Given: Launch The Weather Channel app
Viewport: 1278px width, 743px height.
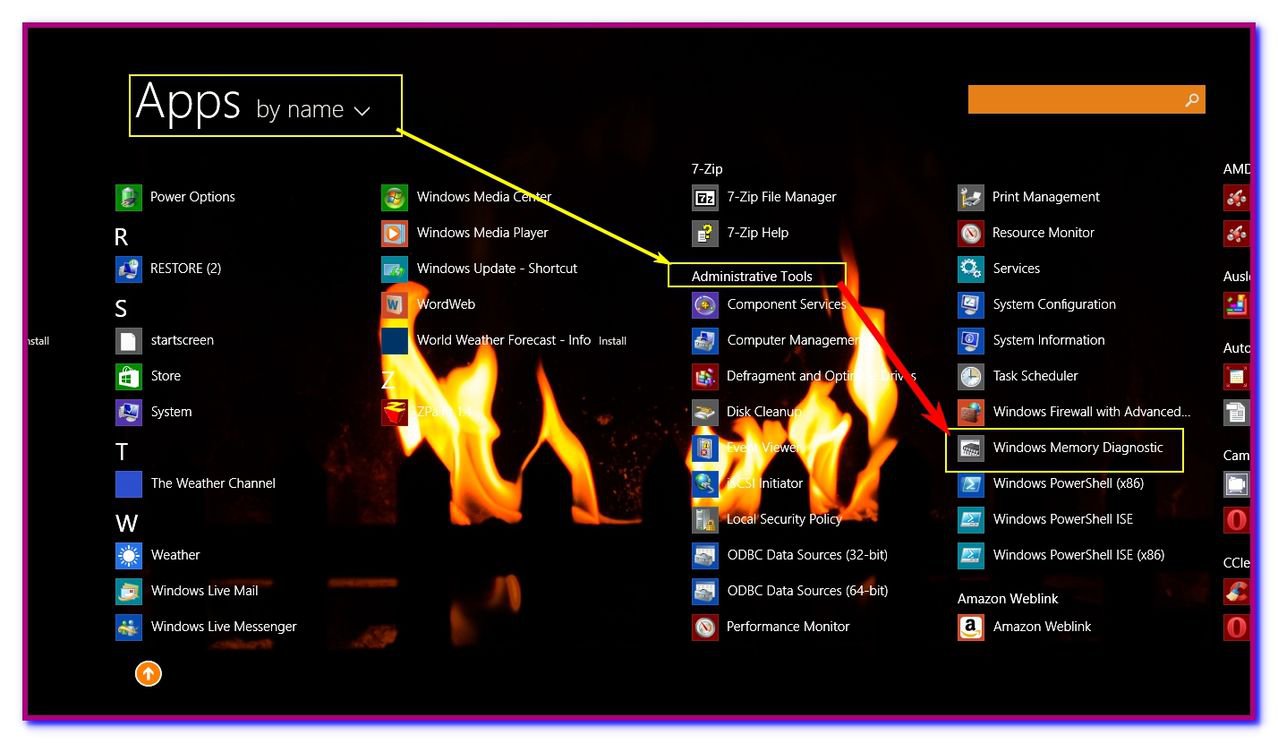Looking at the screenshot, I should click(x=196, y=484).
